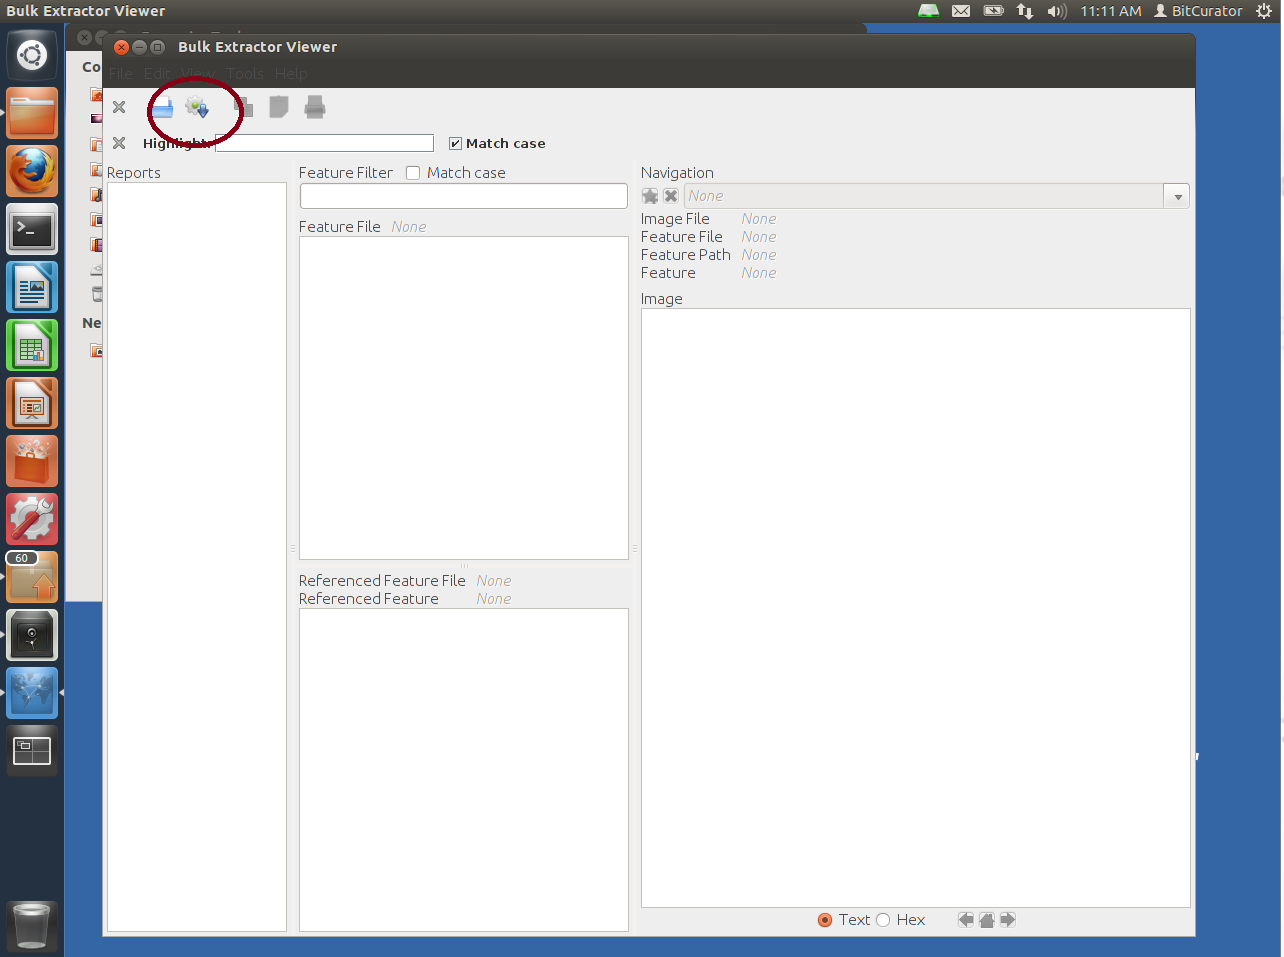Open the power gear menu at top right
Viewport: 1284px width, 957px height.
[x=1264, y=11]
